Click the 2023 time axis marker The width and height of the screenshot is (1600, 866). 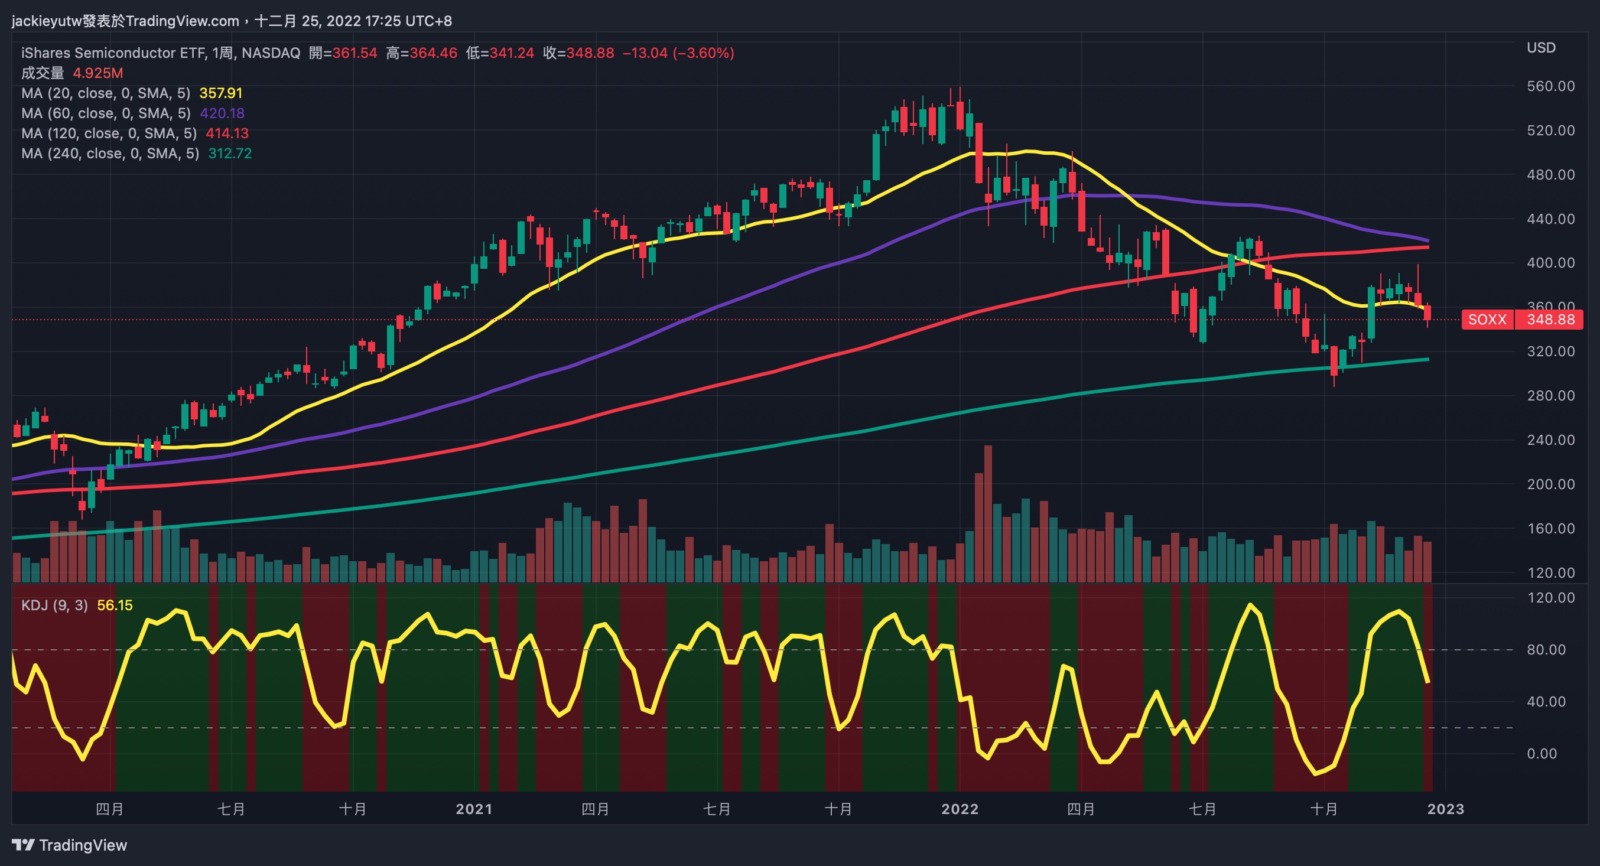[1446, 809]
